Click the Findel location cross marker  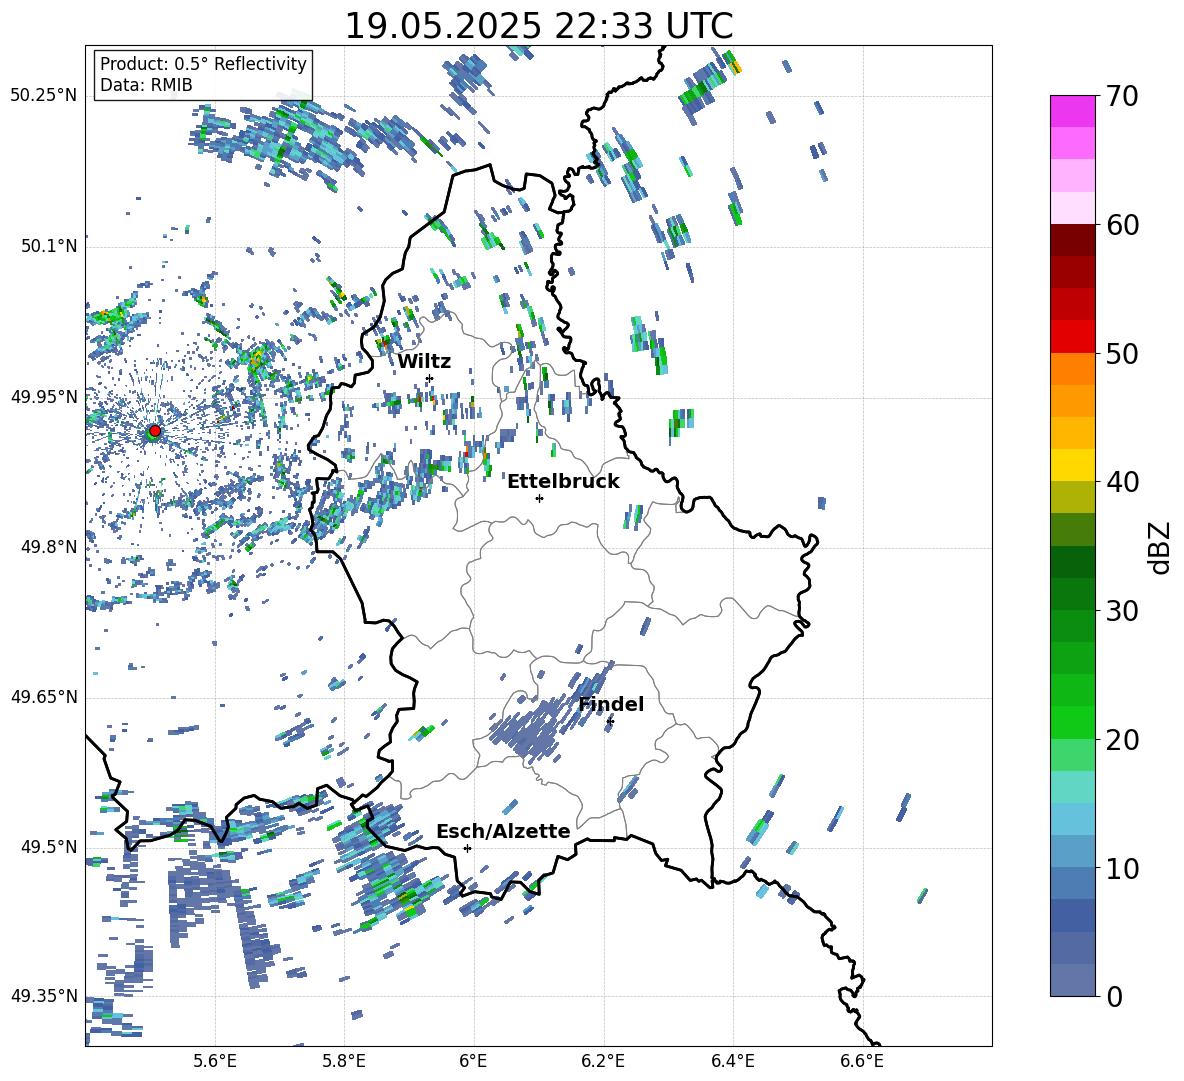[610, 722]
